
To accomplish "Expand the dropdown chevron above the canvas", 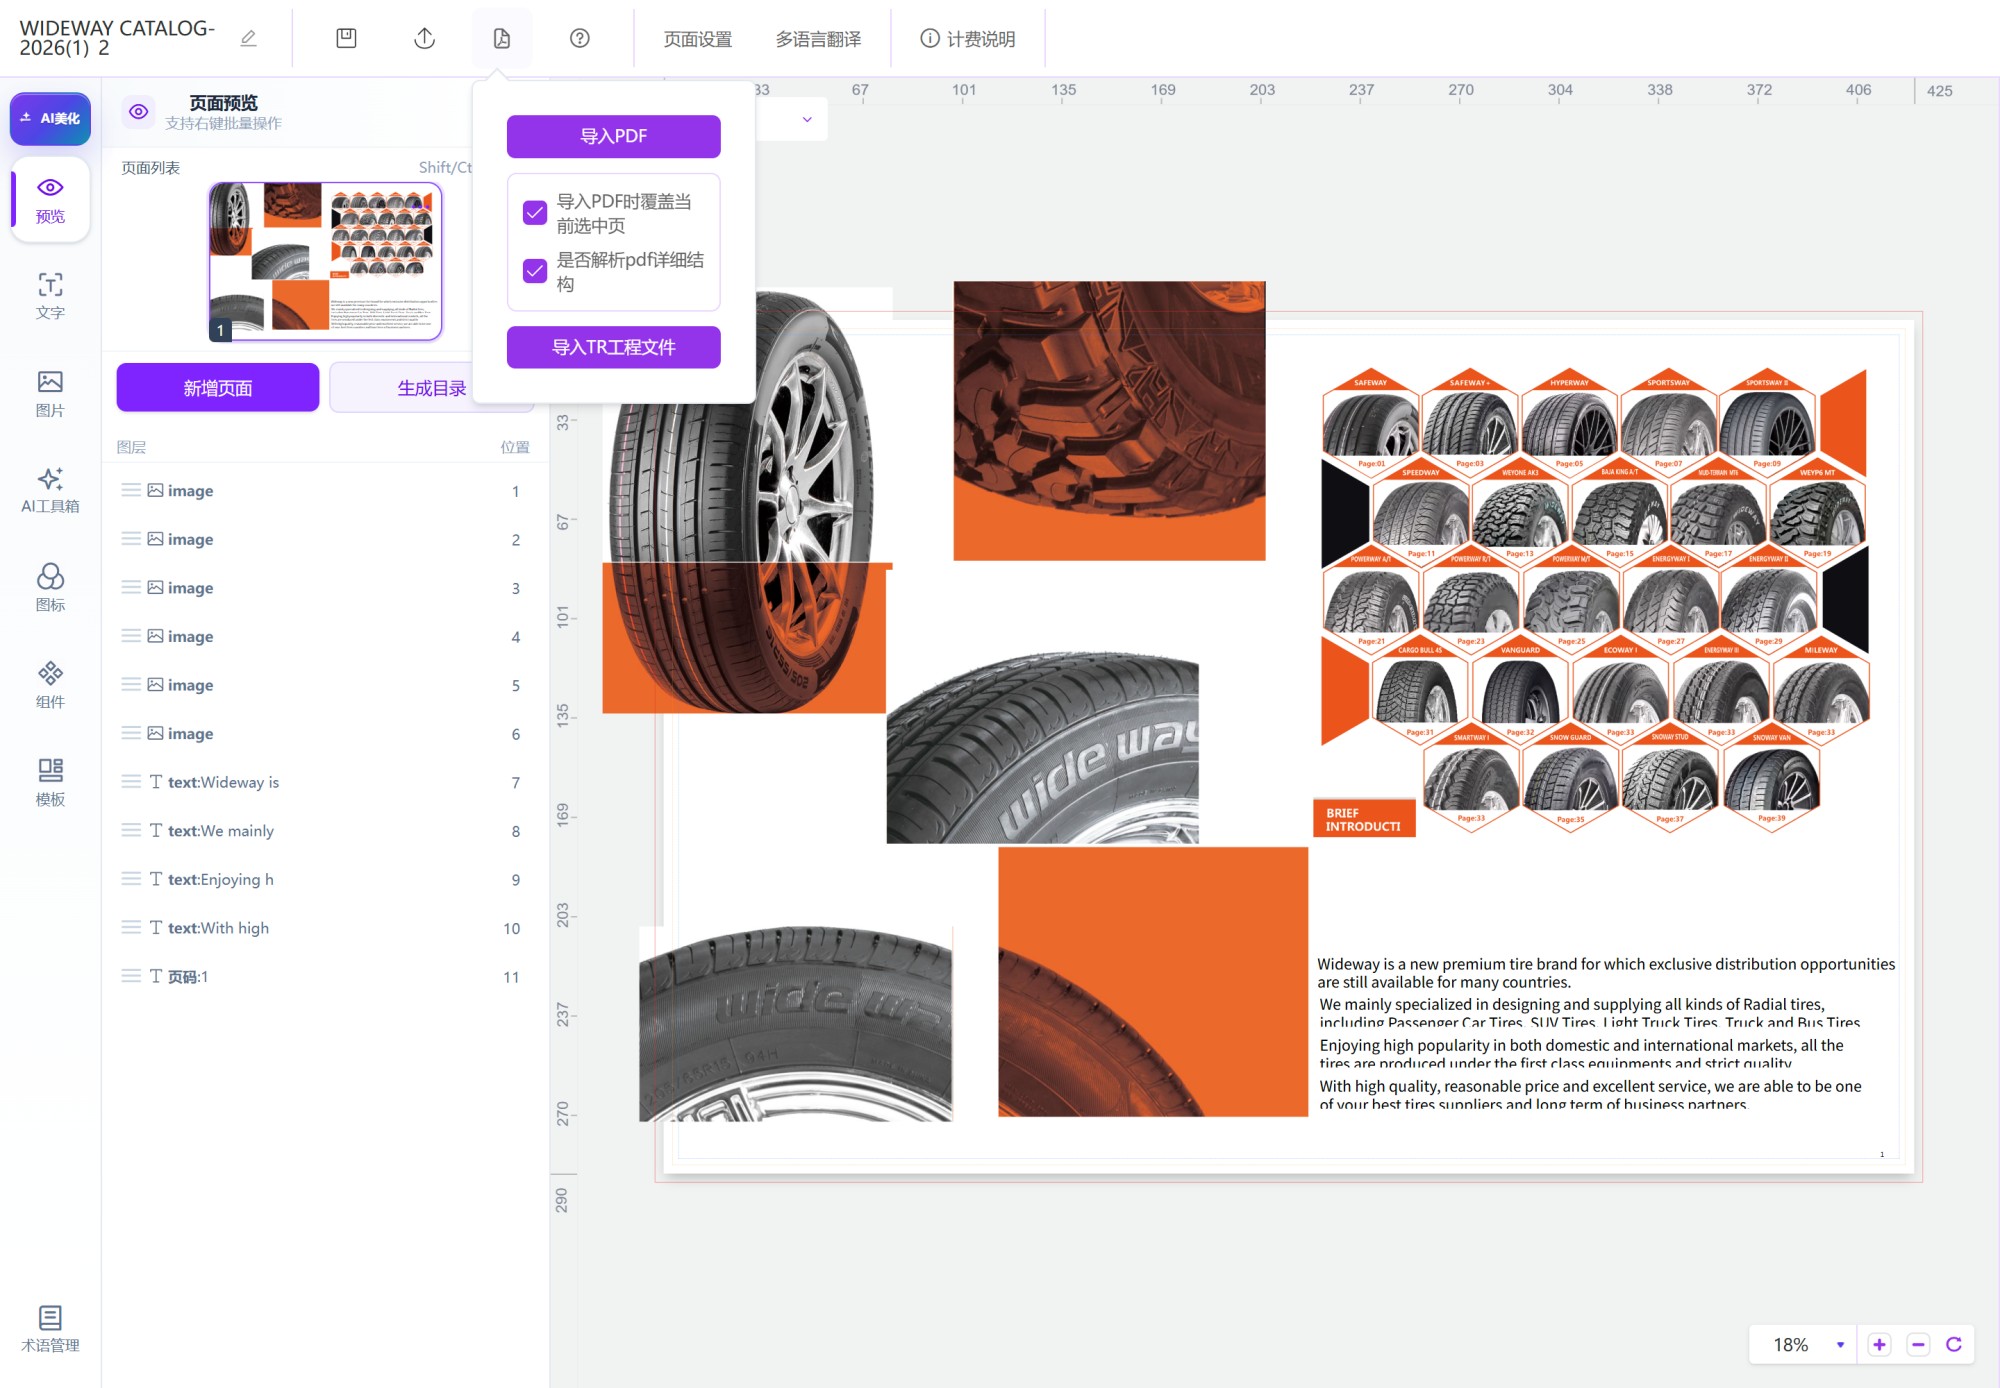I will pos(807,119).
